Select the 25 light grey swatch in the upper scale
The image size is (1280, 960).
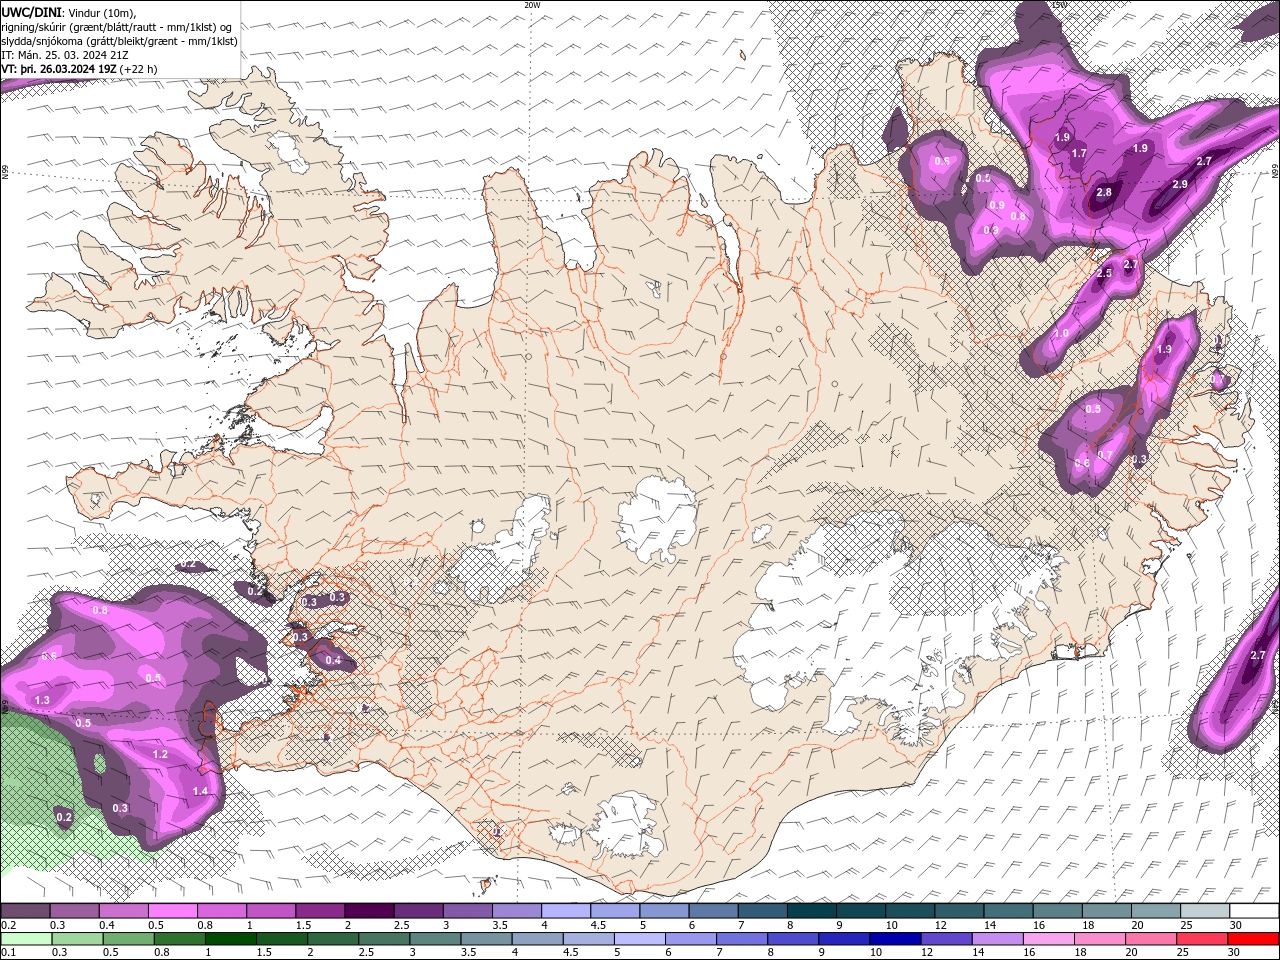coord(1205,910)
